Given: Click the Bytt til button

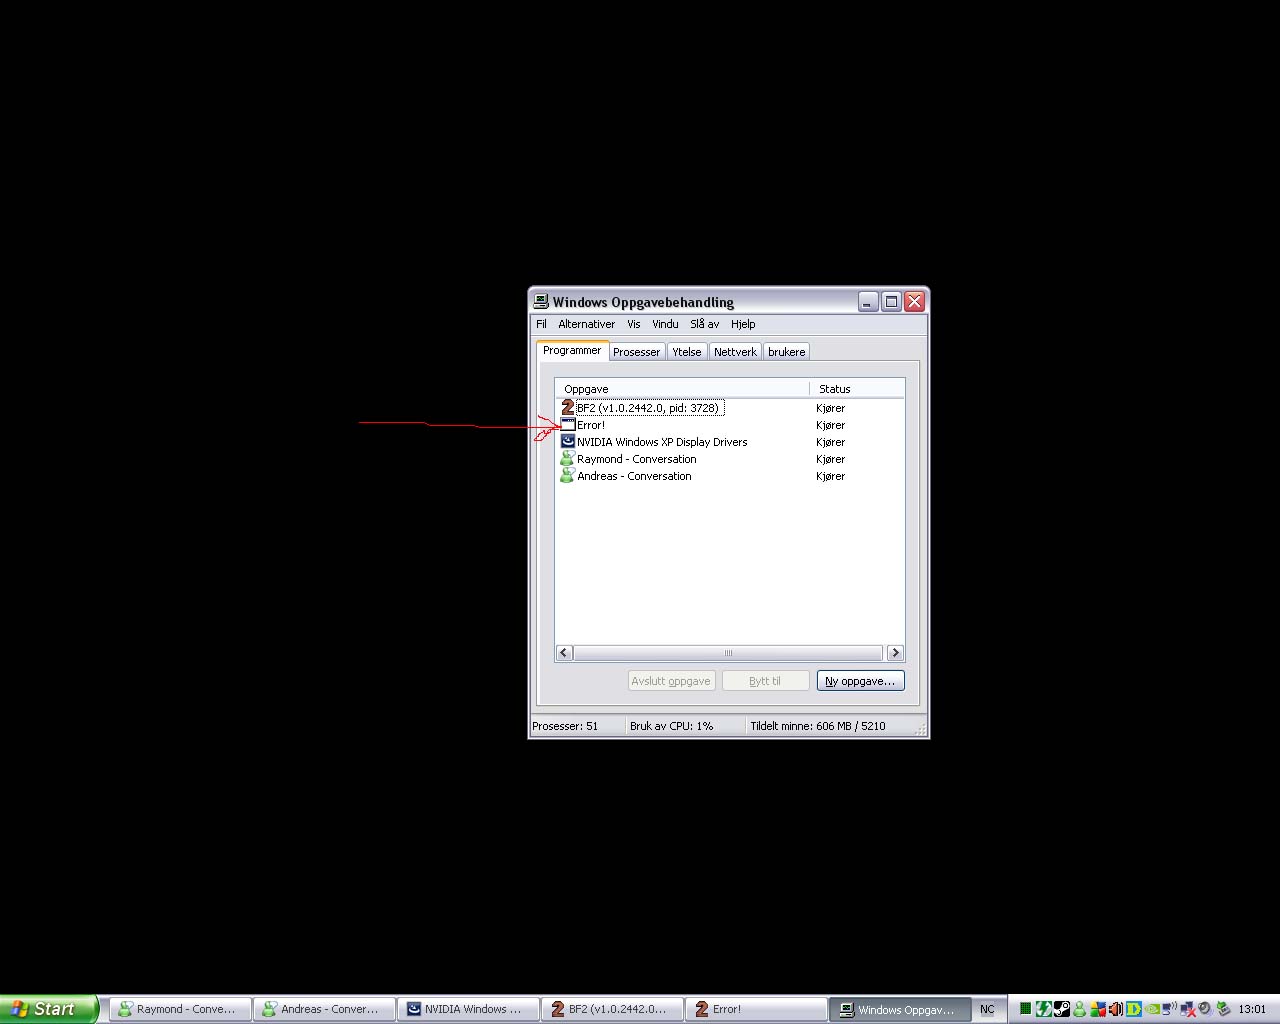Looking at the screenshot, I should pyautogui.click(x=765, y=681).
